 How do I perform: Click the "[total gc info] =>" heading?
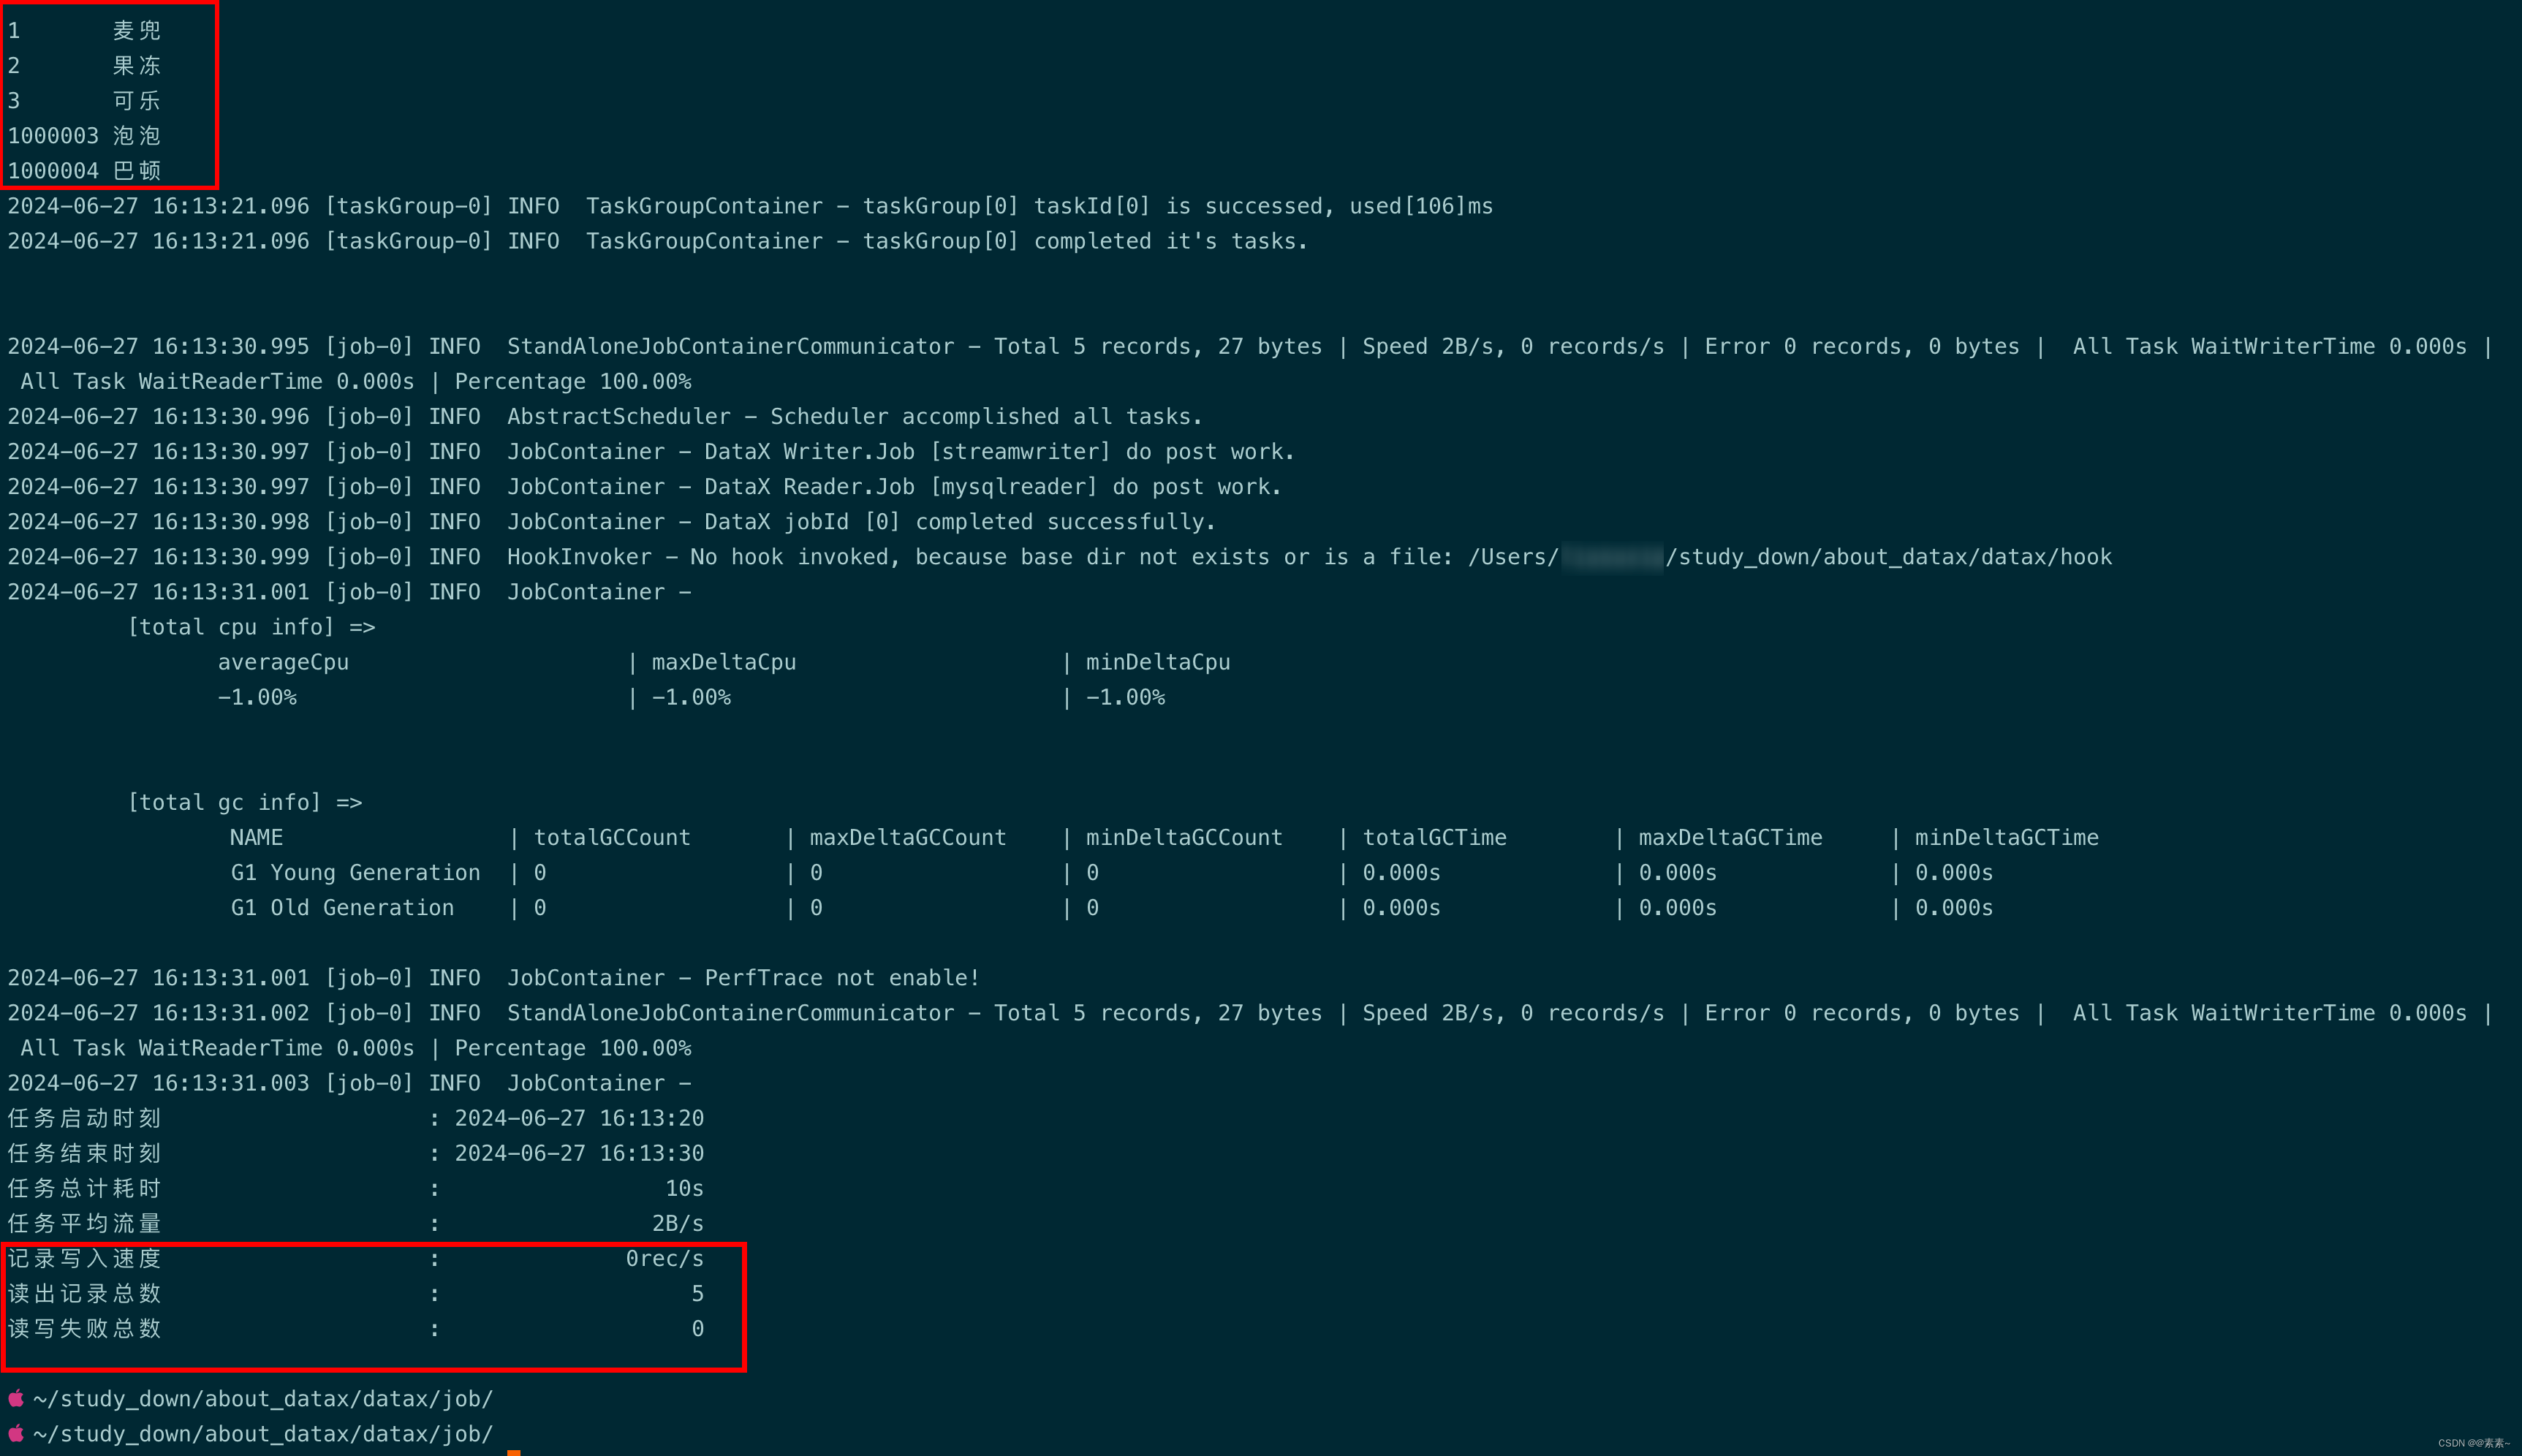[x=245, y=802]
